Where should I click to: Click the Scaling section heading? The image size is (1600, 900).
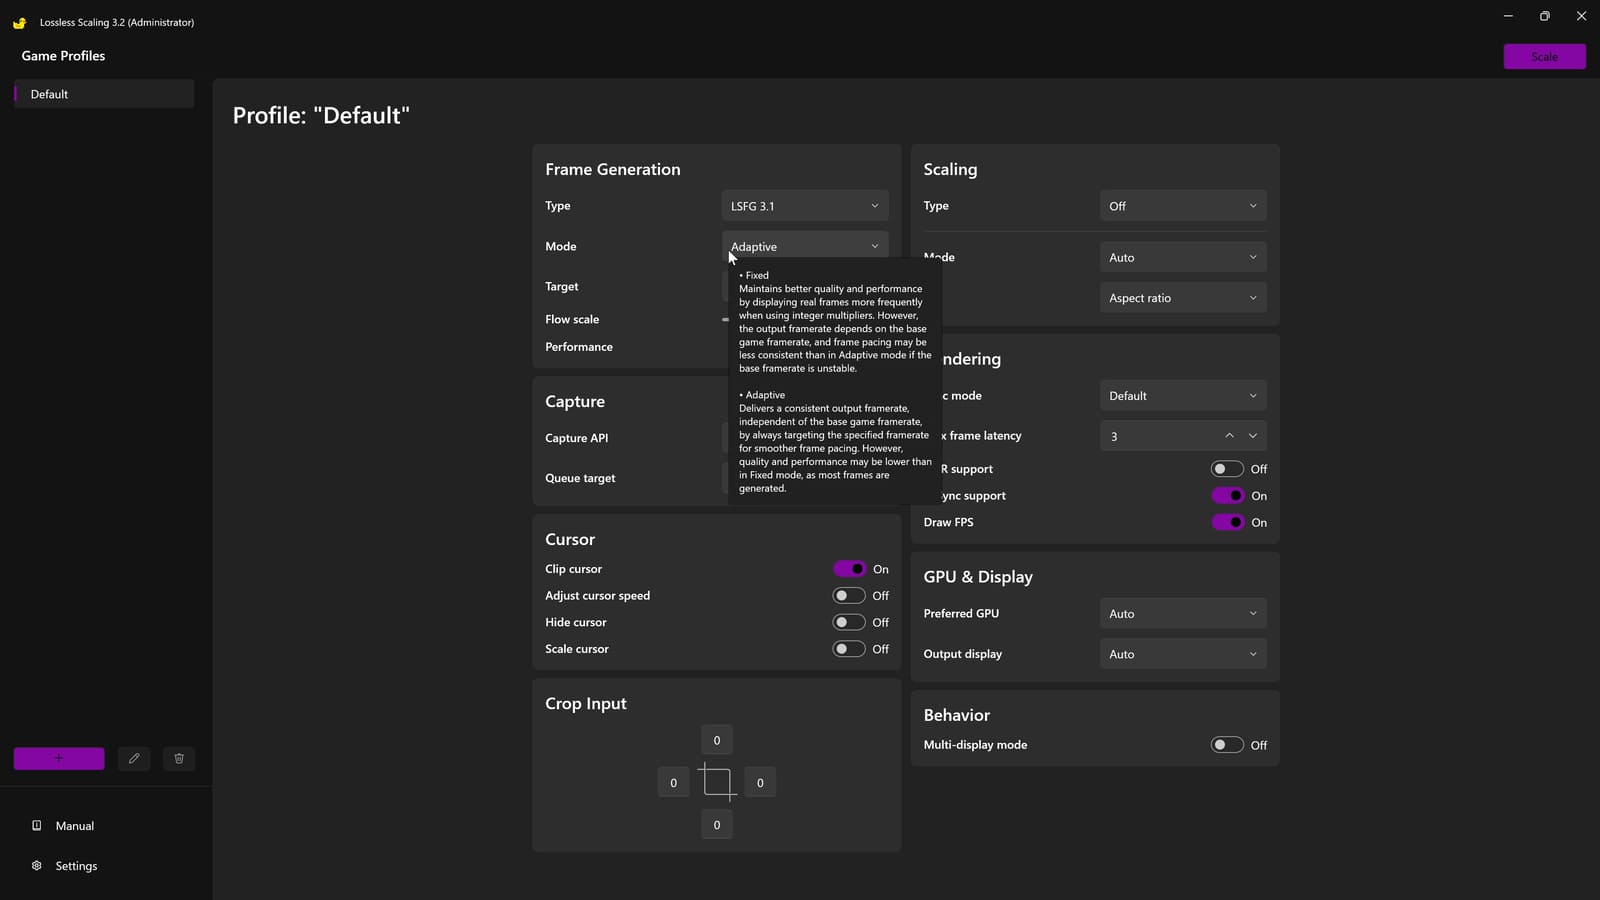coord(950,169)
